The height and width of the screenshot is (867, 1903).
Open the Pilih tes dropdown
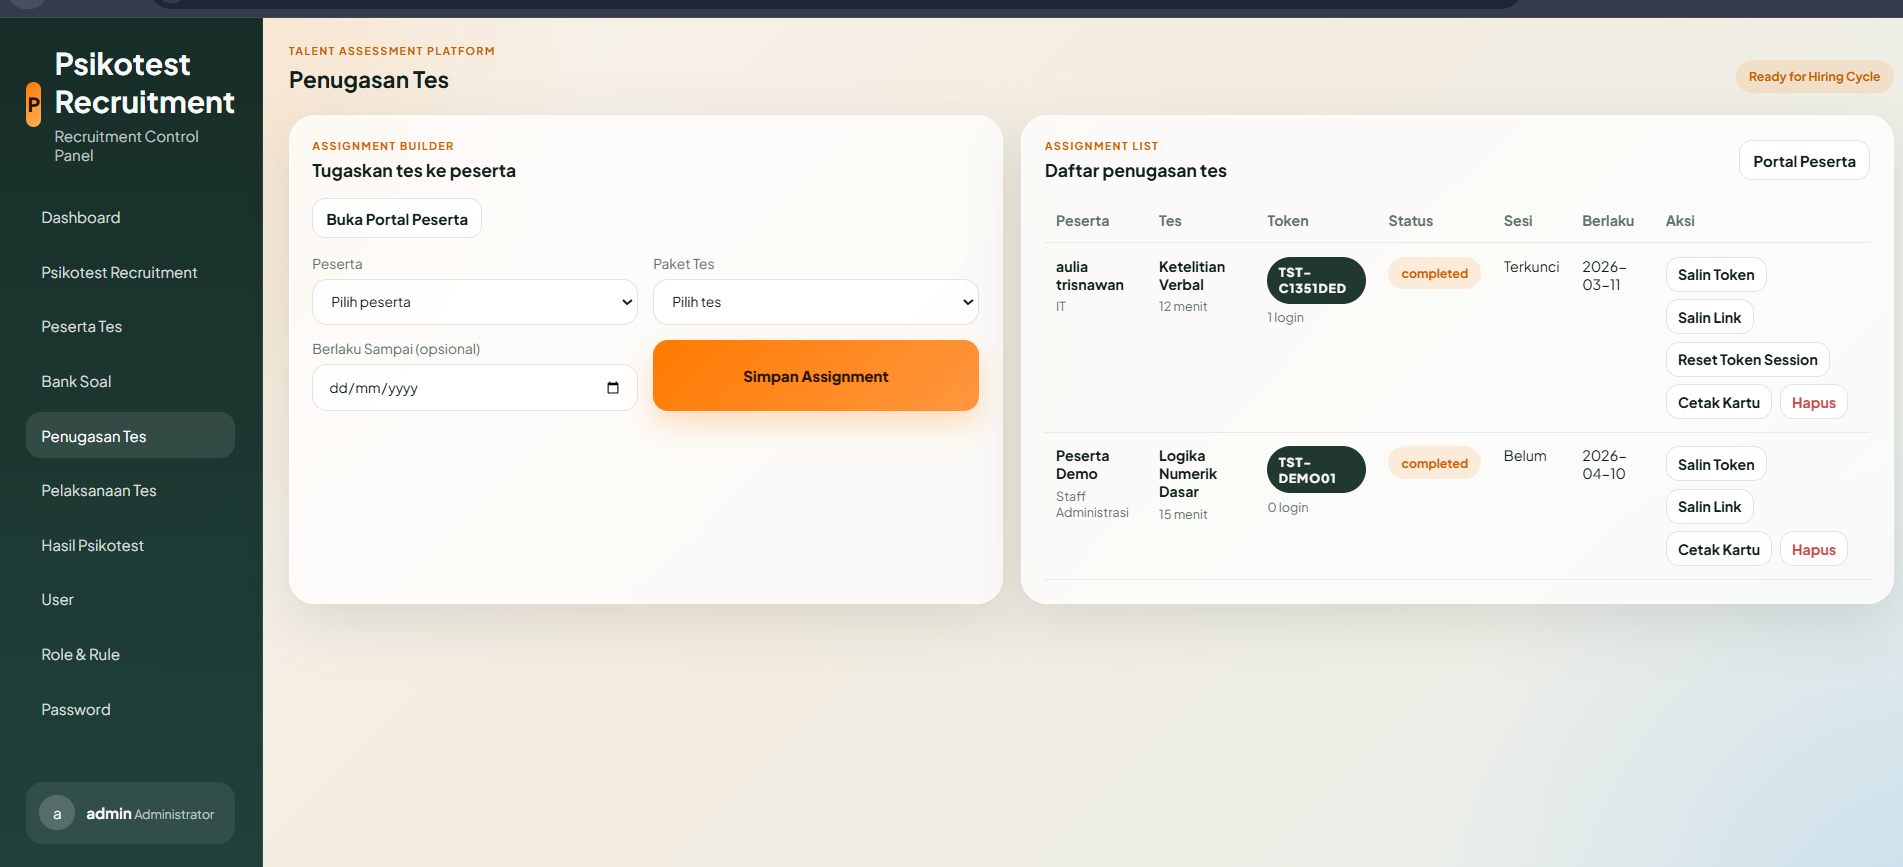815,302
